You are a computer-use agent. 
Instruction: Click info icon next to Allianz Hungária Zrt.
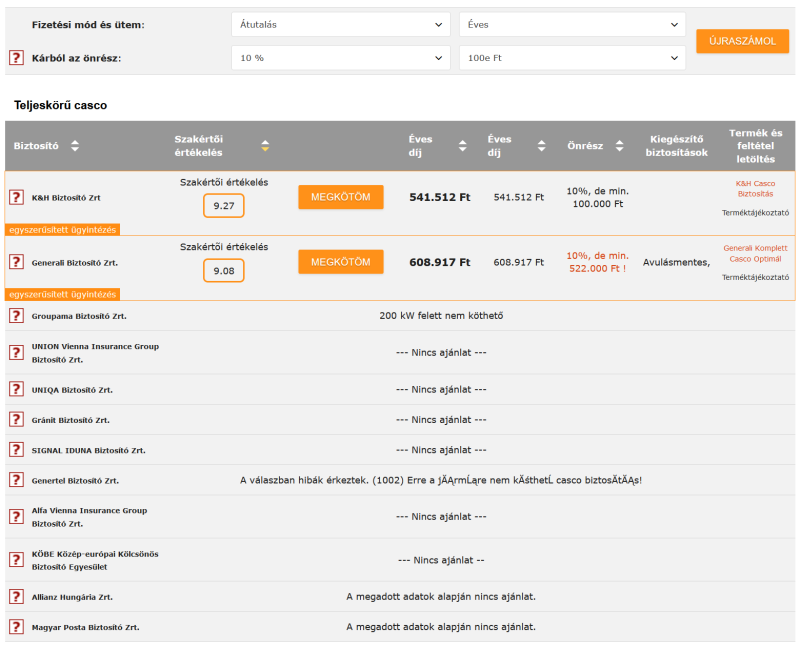16,596
